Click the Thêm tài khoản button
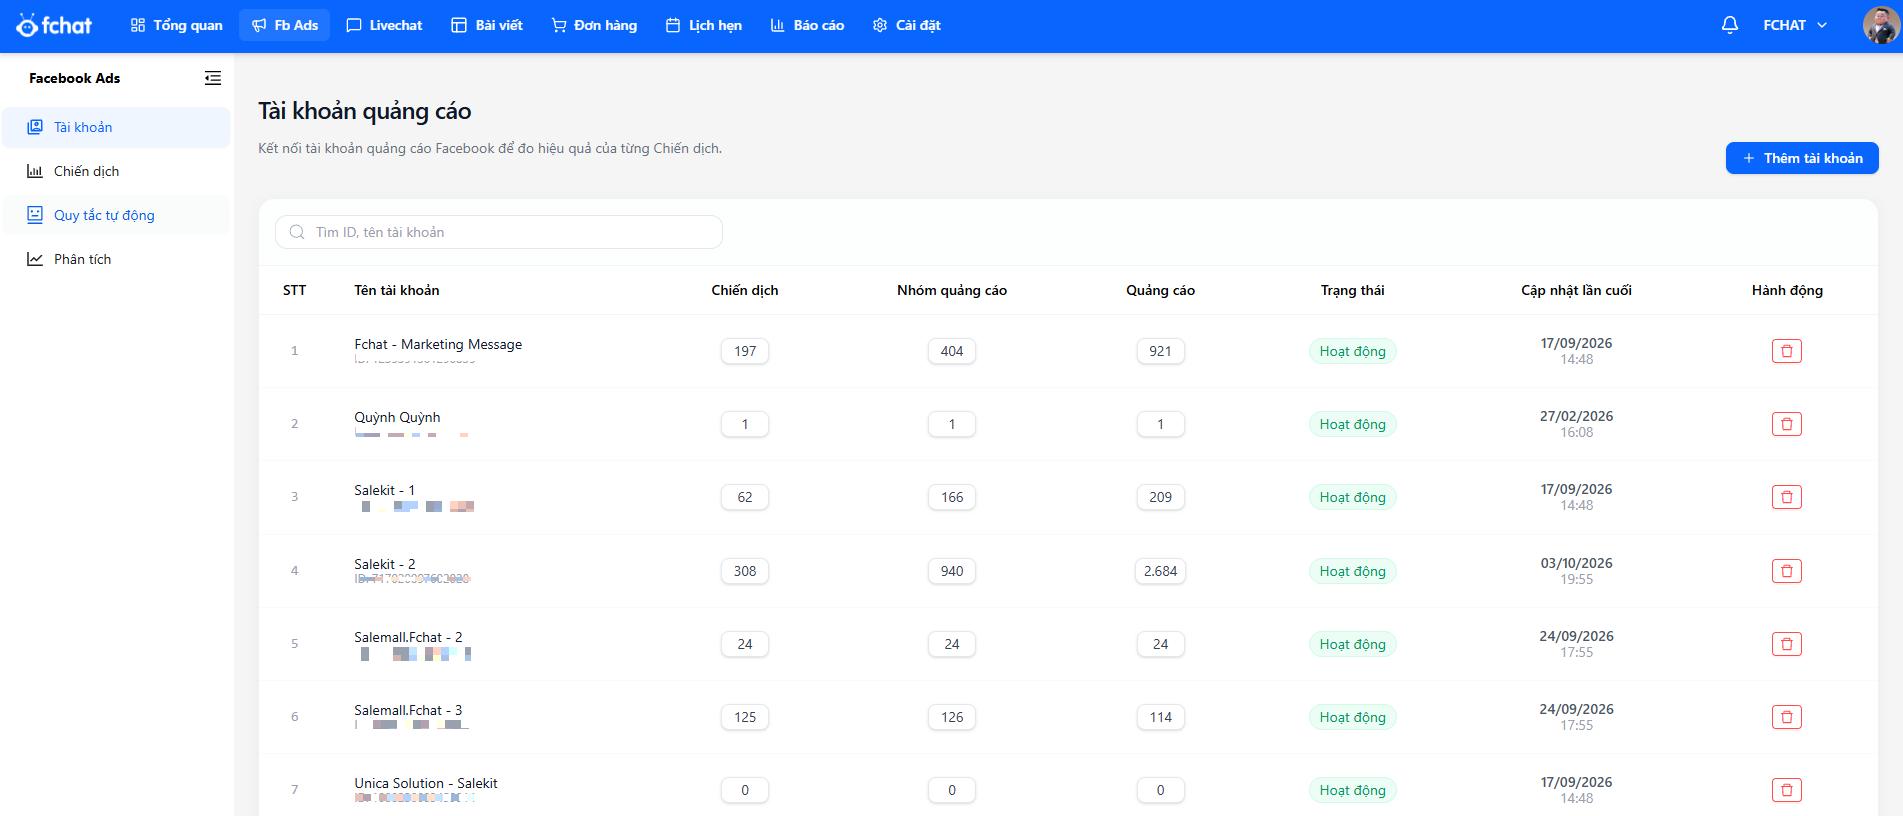This screenshot has width=1903, height=816. (1802, 158)
